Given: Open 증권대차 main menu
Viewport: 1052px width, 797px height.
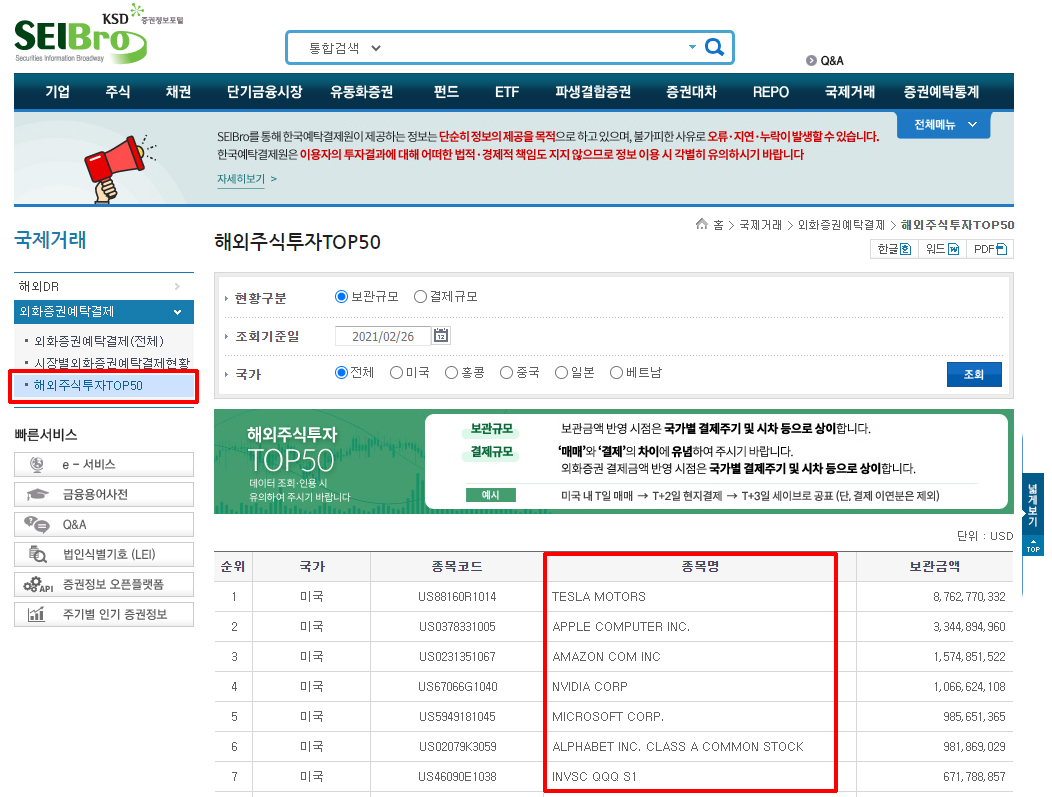Looking at the screenshot, I should (691, 92).
